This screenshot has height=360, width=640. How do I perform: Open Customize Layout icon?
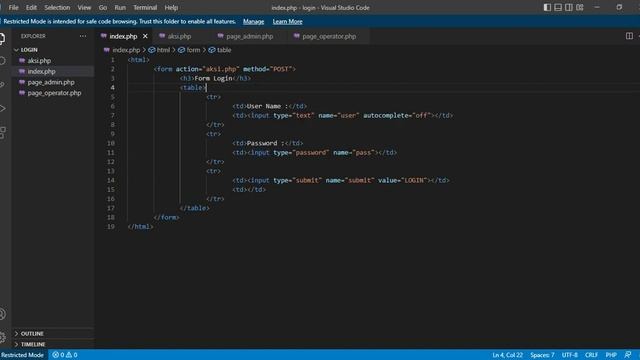pyautogui.click(x=580, y=7)
